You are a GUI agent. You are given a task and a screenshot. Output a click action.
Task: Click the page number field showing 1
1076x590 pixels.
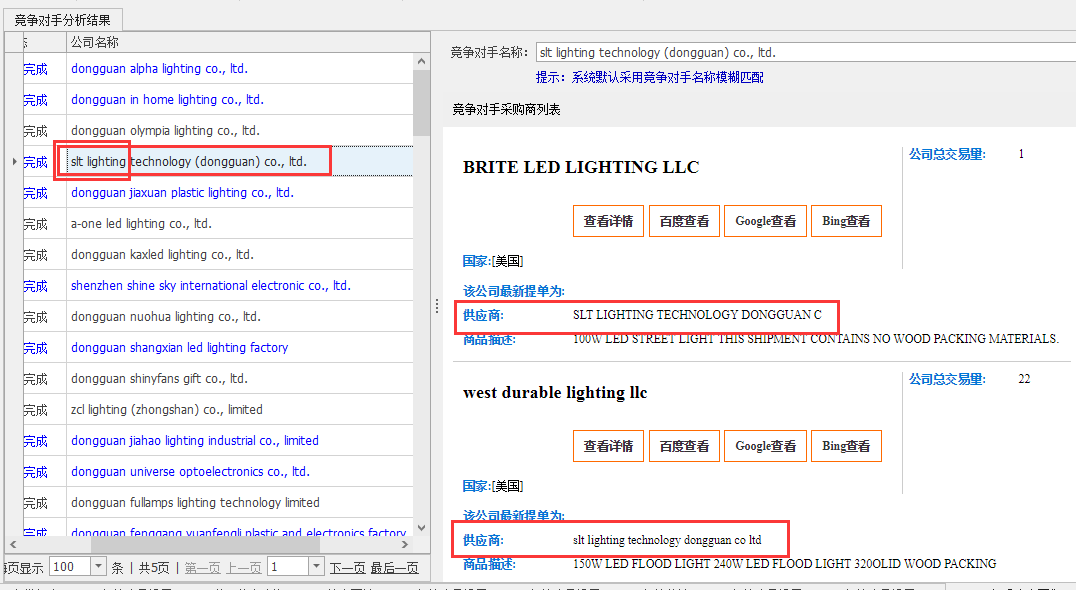tap(288, 567)
